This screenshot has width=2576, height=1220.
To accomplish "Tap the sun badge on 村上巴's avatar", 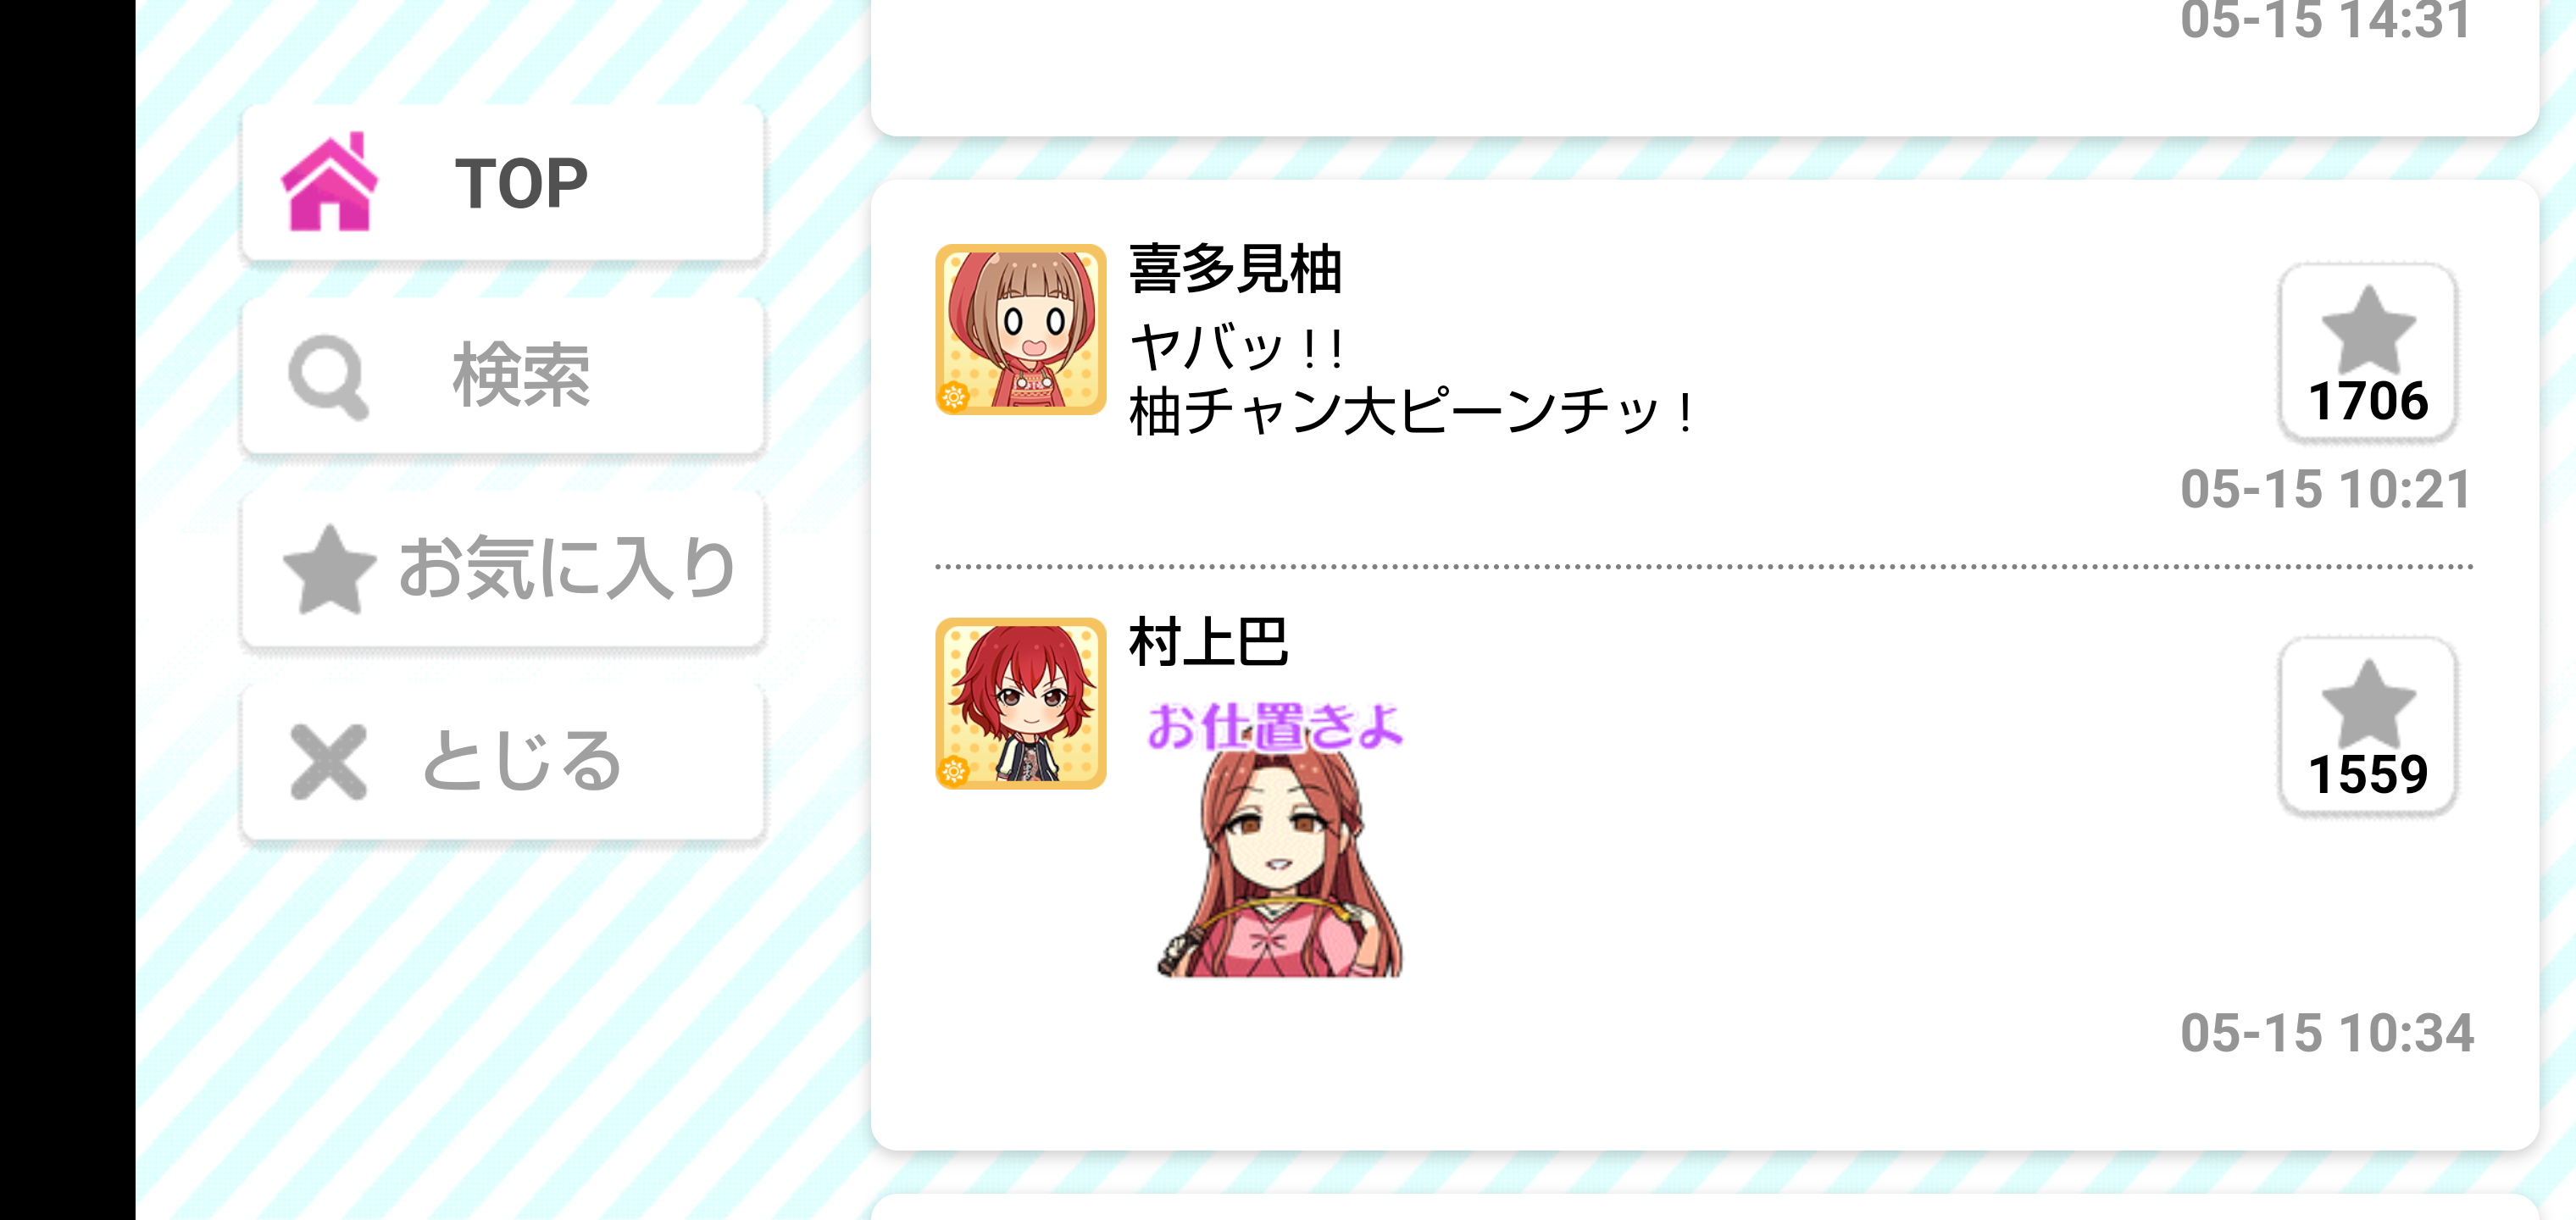I will point(954,771).
